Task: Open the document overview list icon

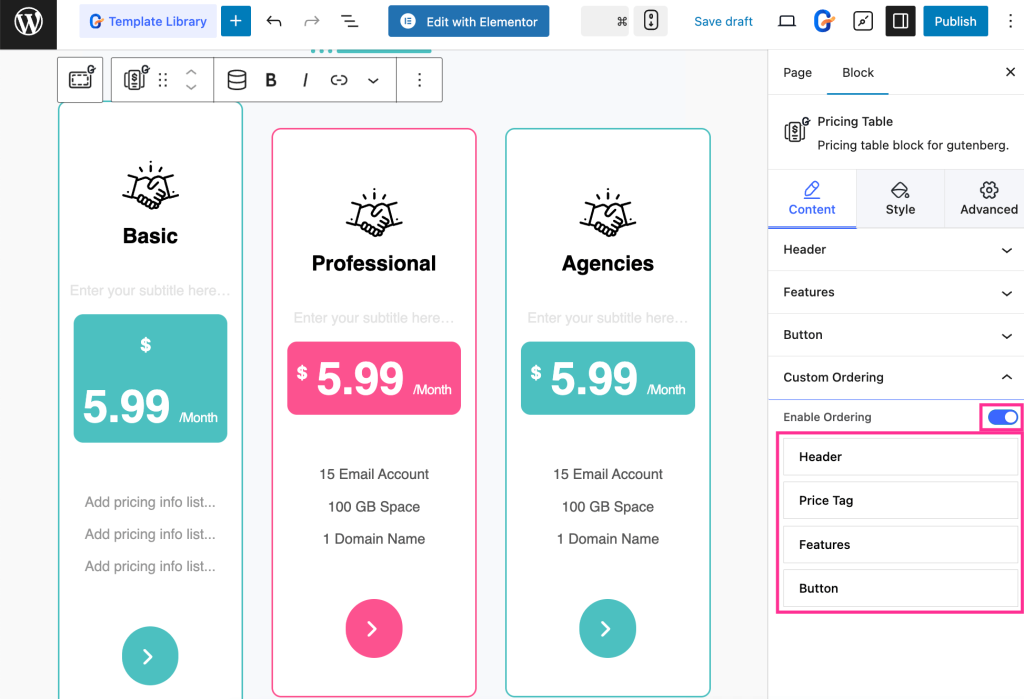Action: (350, 22)
